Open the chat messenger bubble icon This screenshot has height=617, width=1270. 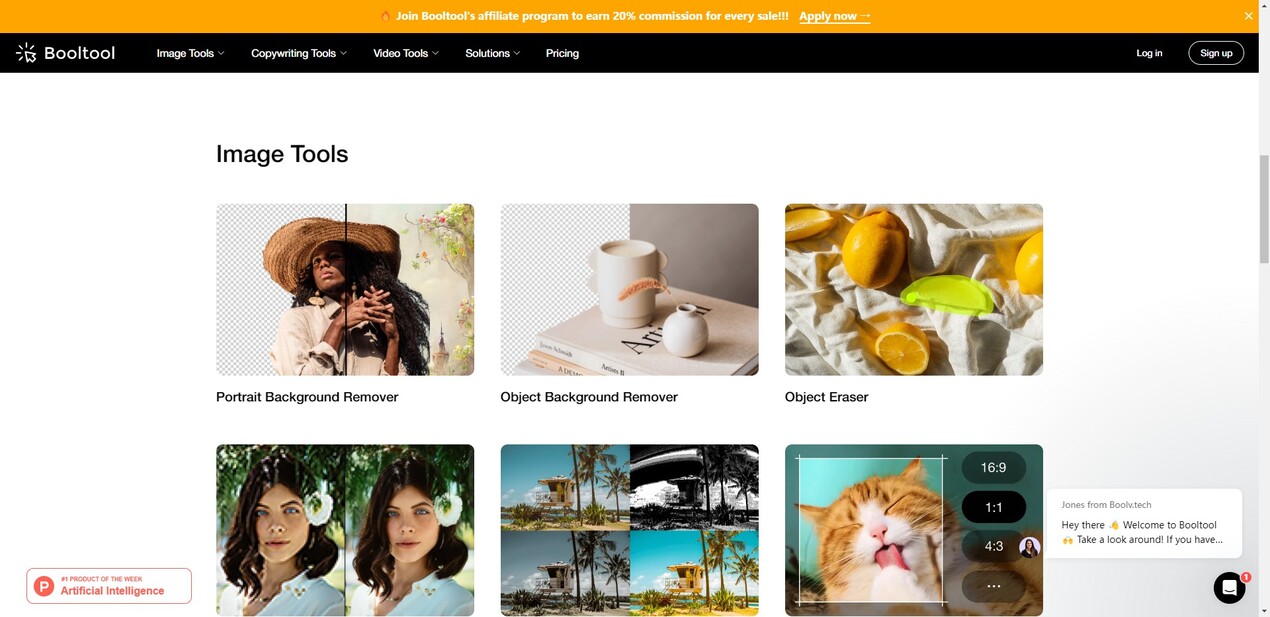[1229, 588]
